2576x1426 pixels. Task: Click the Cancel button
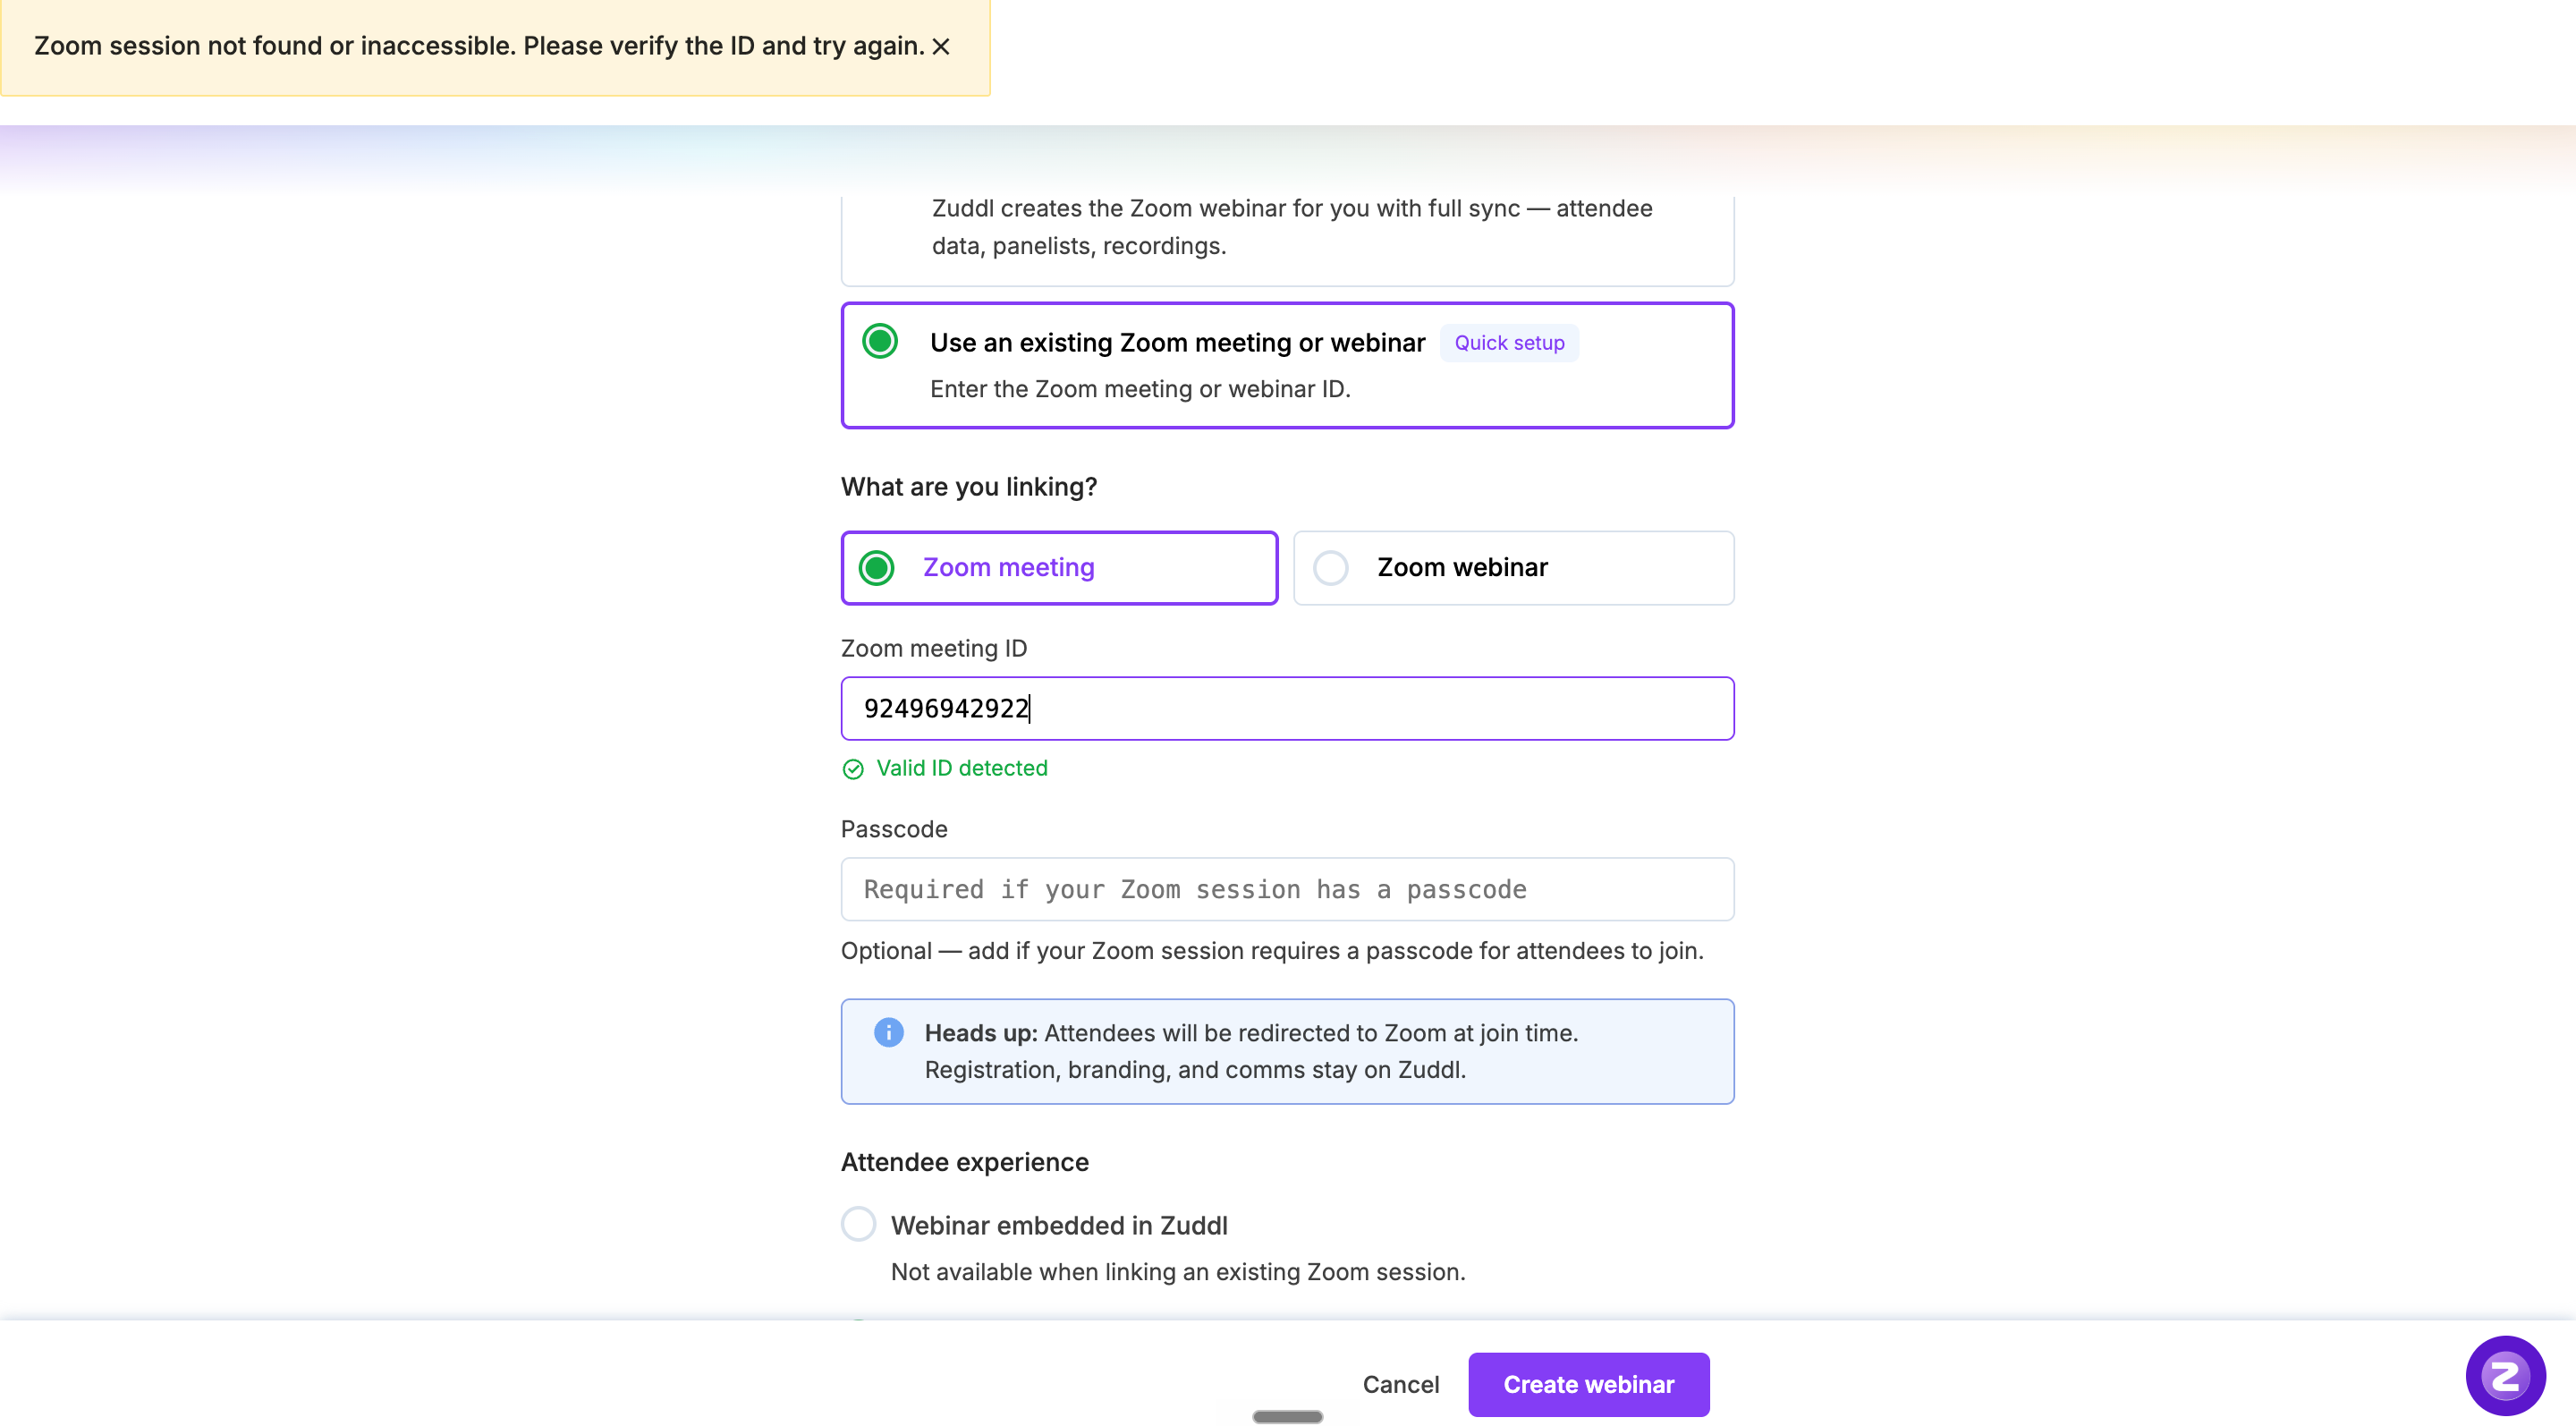1400,1384
